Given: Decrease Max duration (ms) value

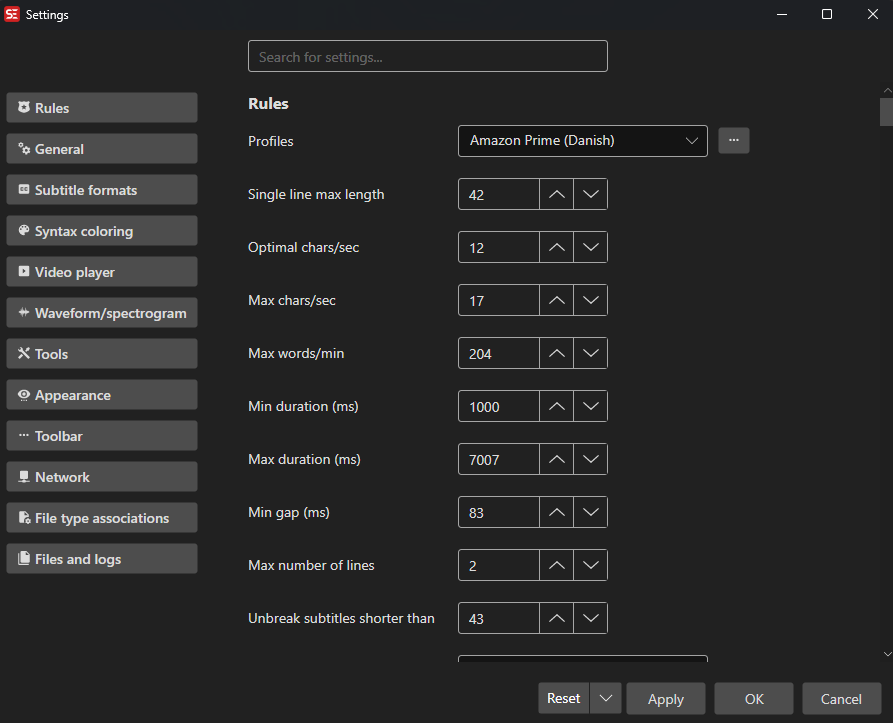Looking at the screenshot, I should pos(591,459).
